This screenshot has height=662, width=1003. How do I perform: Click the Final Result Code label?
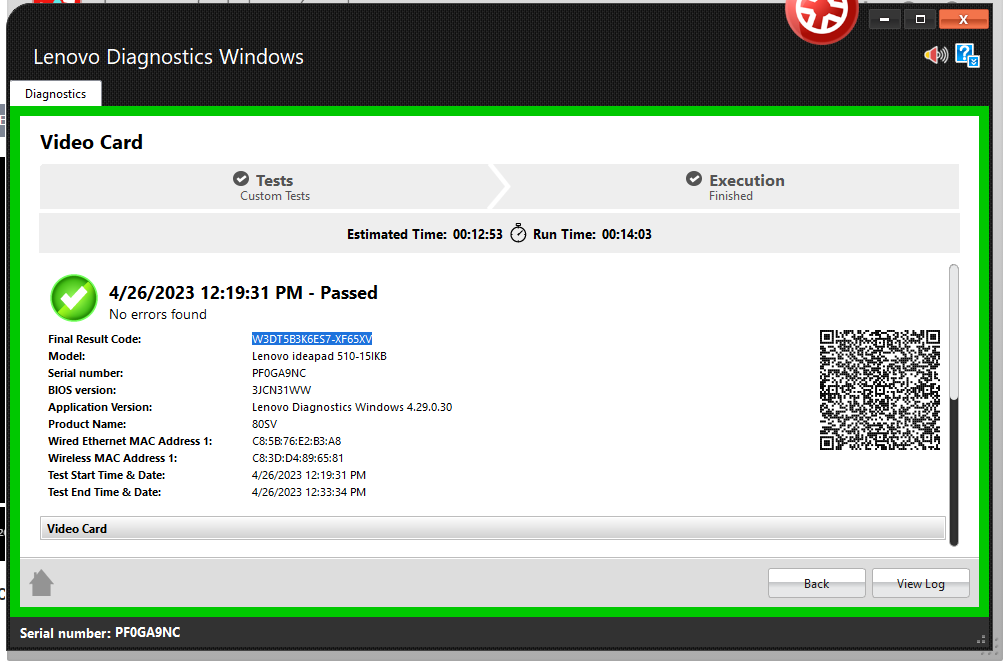(95, 339)
